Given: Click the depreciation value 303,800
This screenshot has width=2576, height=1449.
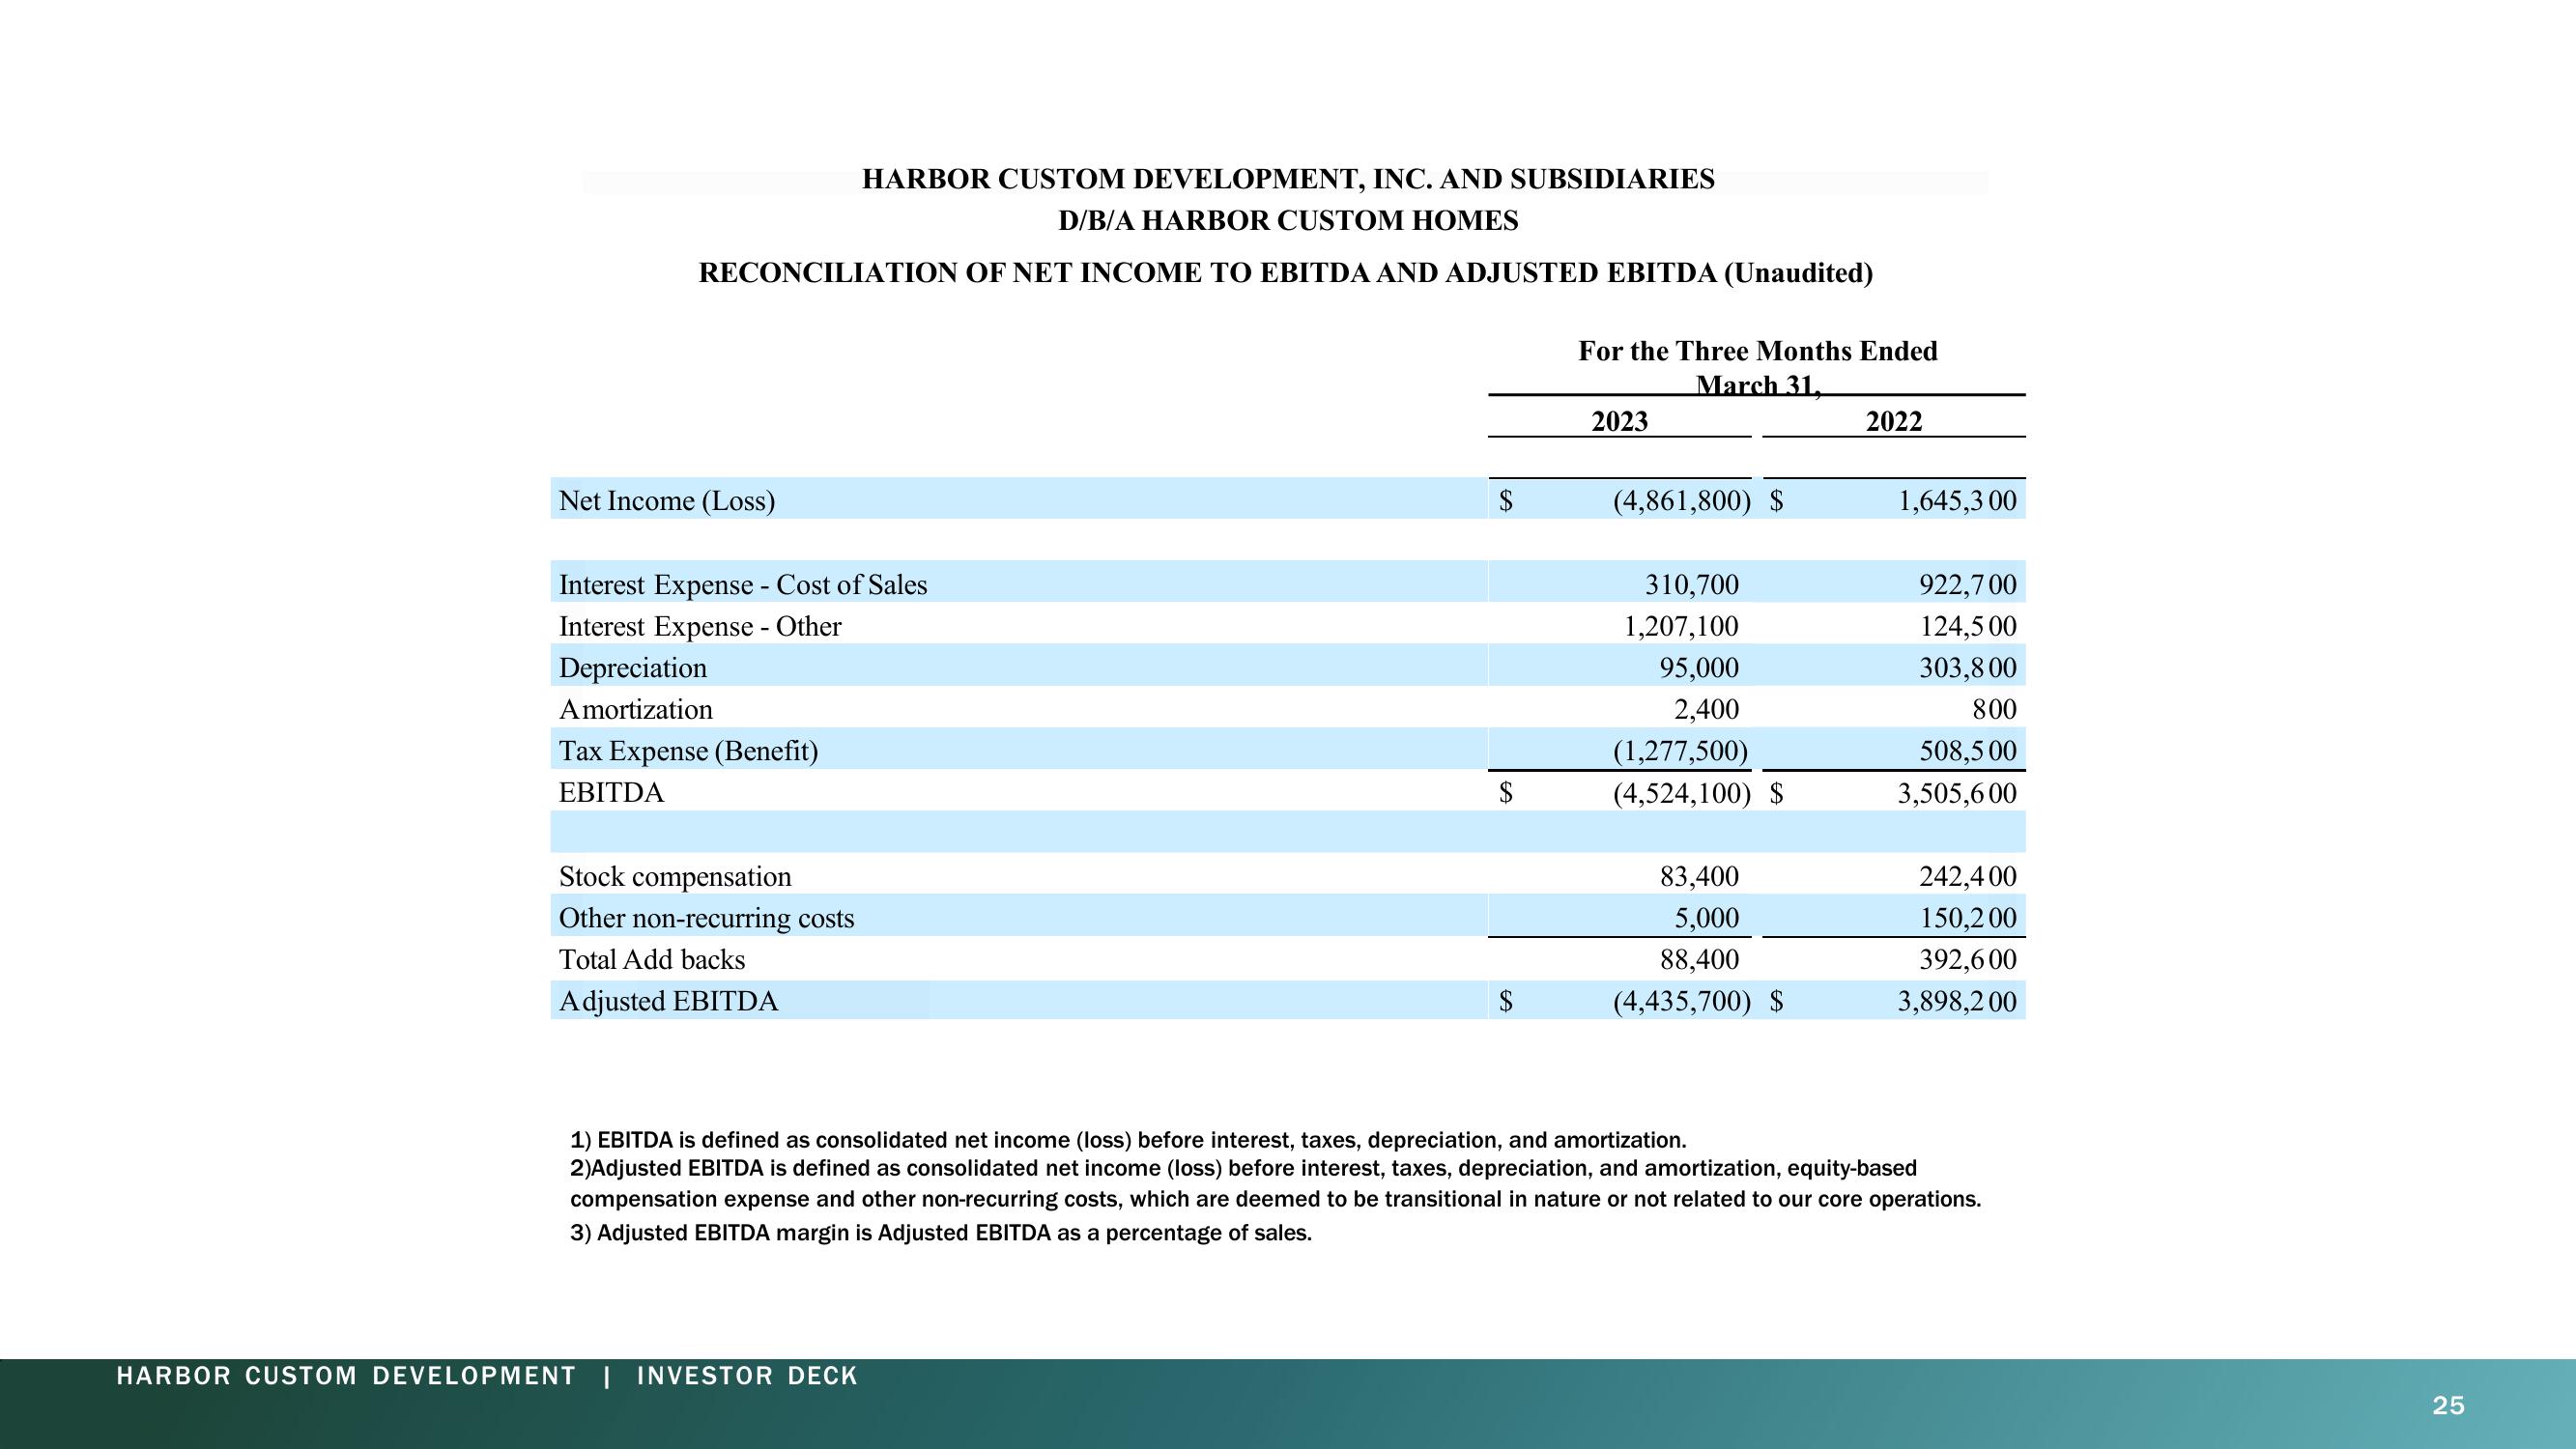Looking at the screenshot, I should [x=1967, y=667].
